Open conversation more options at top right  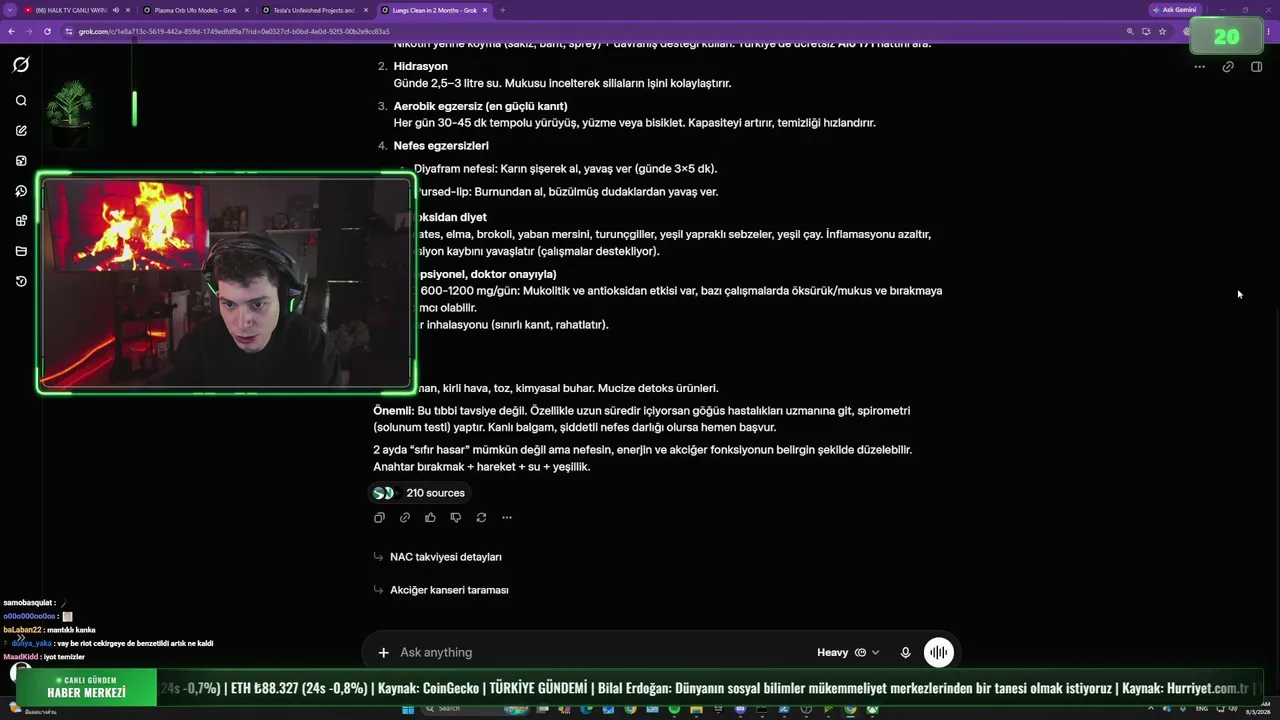tap(1199, 67)
